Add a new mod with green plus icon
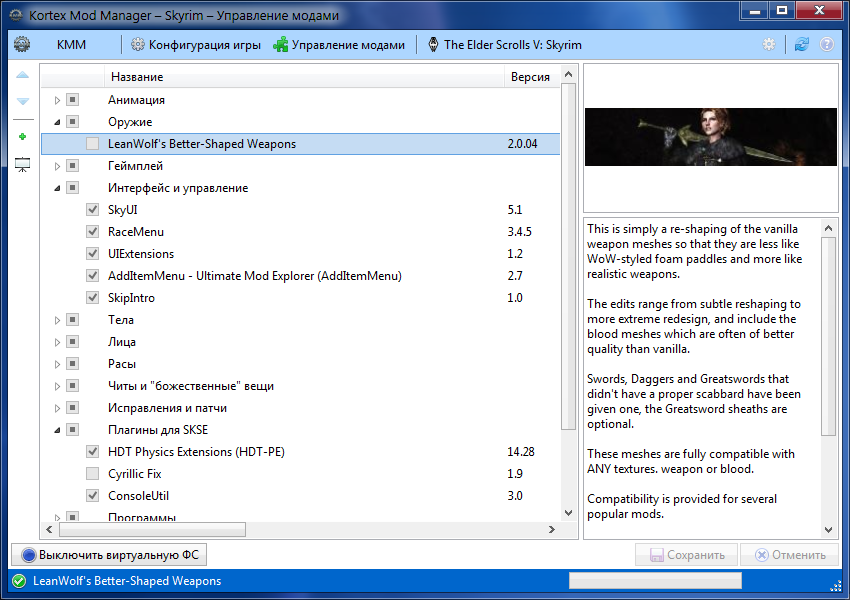The width and height of the screenshot is (850, 600). click(22, 137)
